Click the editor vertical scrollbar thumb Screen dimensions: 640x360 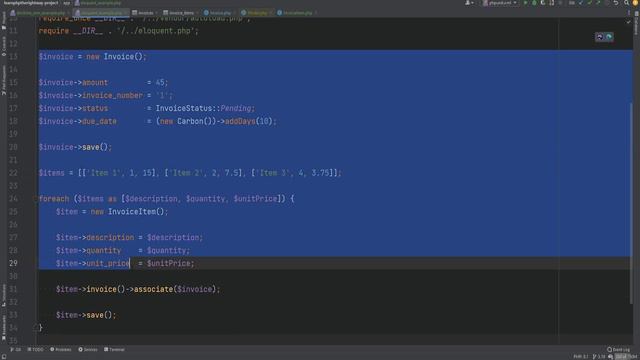click(x=631, y=203)
